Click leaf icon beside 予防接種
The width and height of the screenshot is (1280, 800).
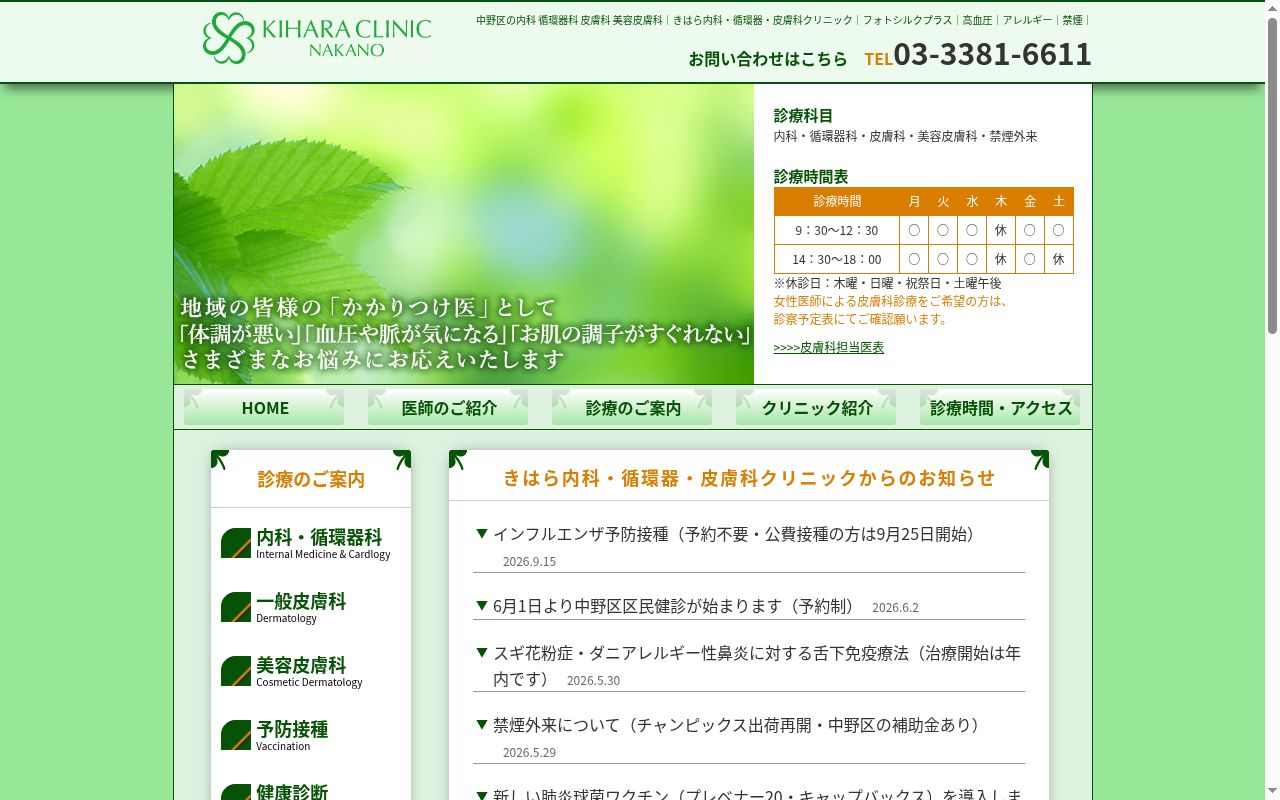click(x=236, y=735)
